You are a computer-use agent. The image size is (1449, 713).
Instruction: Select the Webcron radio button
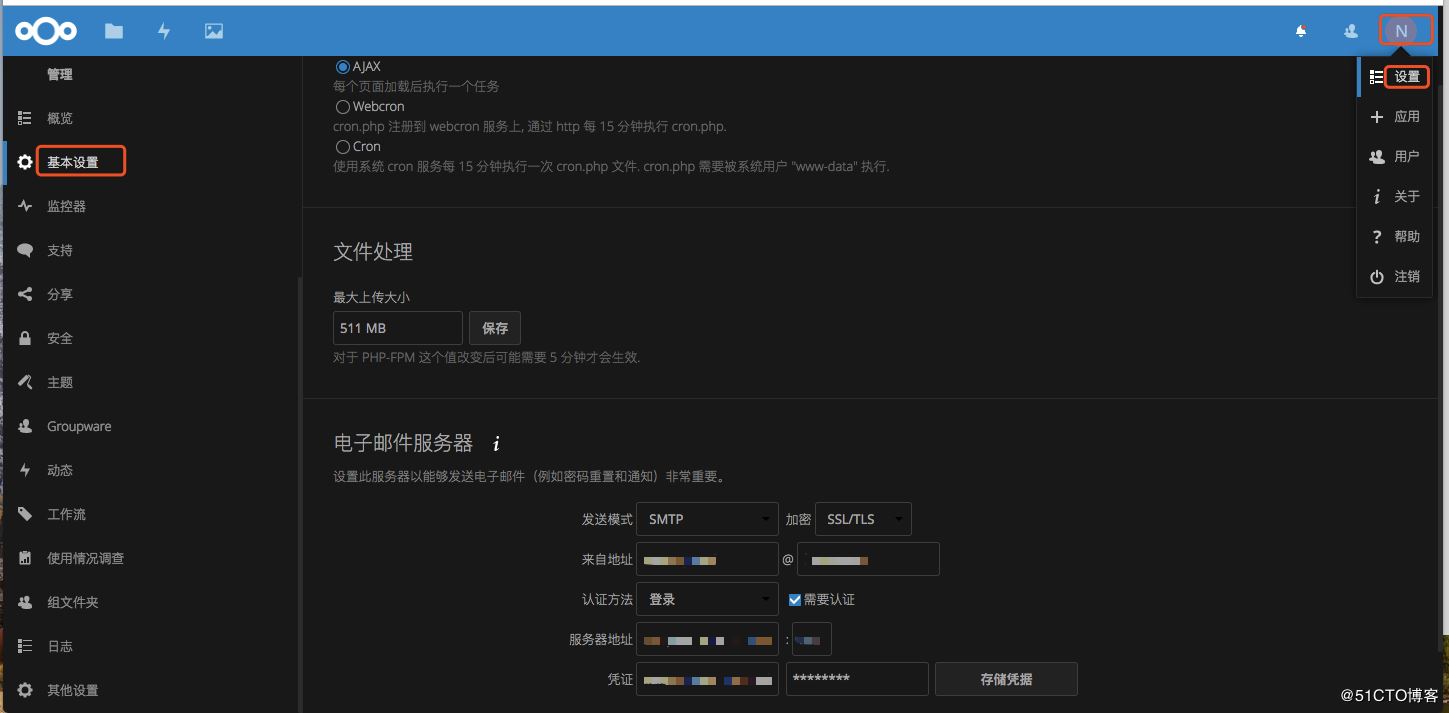[x=343, y=107]
